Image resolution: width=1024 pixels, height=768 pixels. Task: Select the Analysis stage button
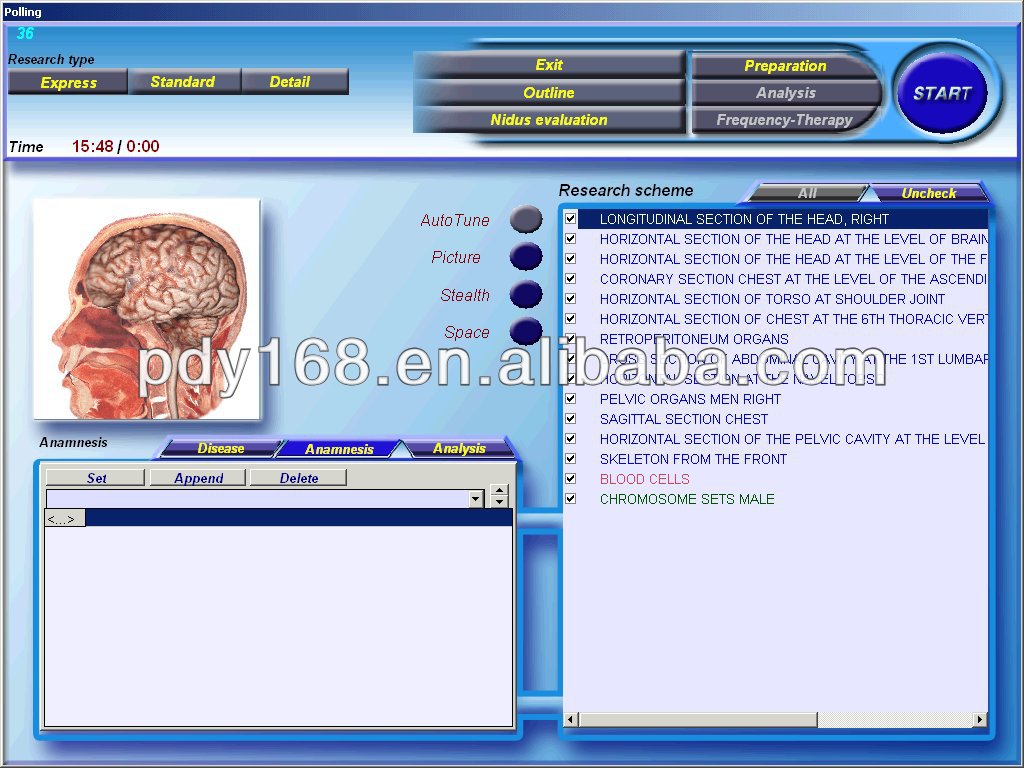coord(785,93)
